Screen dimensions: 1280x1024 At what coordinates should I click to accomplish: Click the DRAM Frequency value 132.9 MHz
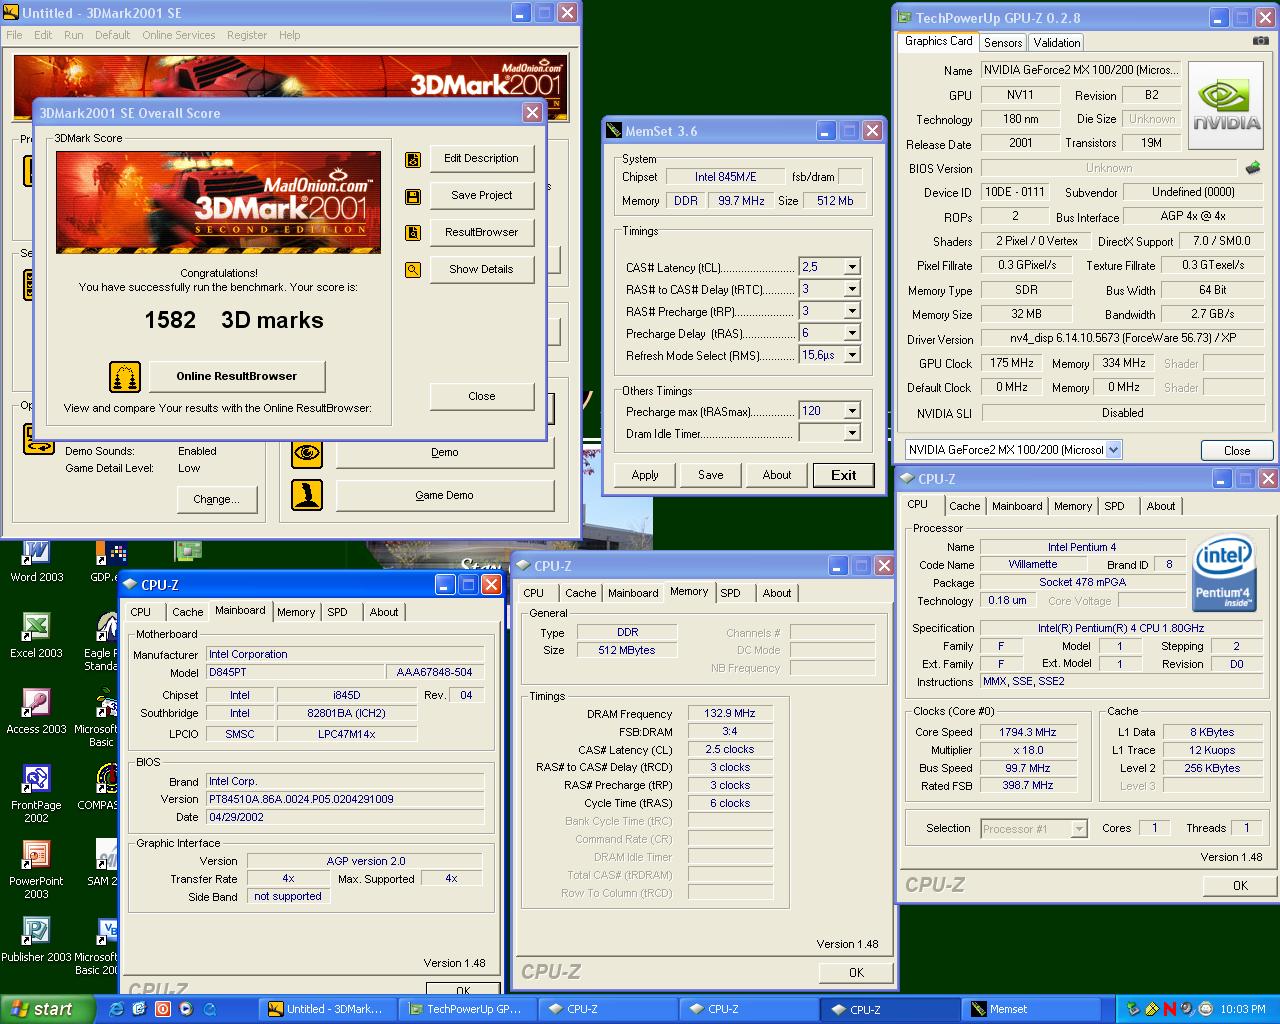[730, 713]
